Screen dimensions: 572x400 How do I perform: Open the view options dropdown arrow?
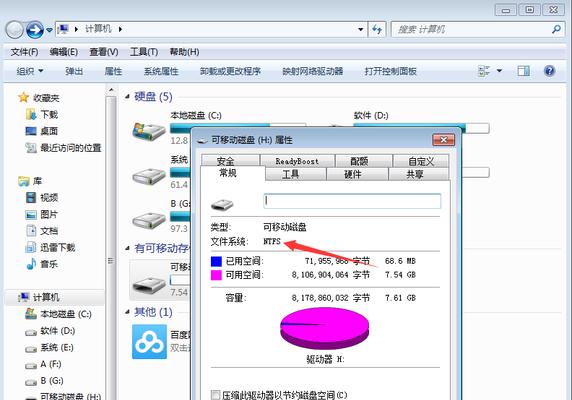(499, 71)
